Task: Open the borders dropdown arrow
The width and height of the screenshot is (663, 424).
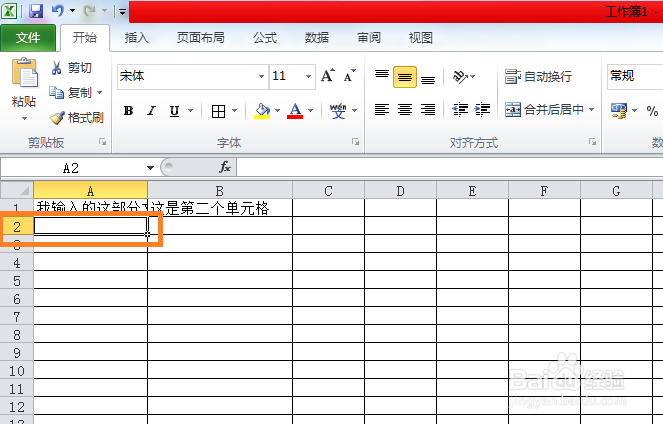Action: [x=235, y=111]
